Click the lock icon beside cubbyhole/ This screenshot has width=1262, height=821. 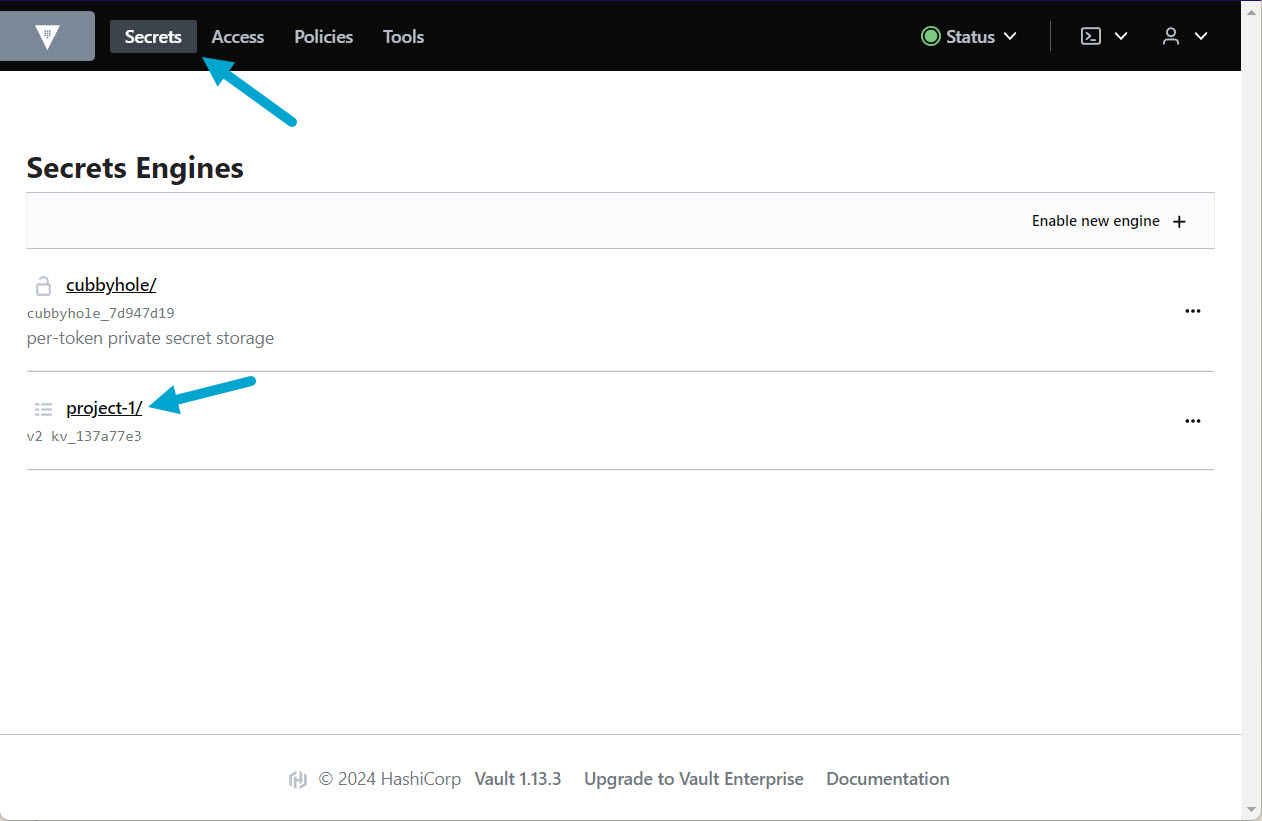coord(43,286)
